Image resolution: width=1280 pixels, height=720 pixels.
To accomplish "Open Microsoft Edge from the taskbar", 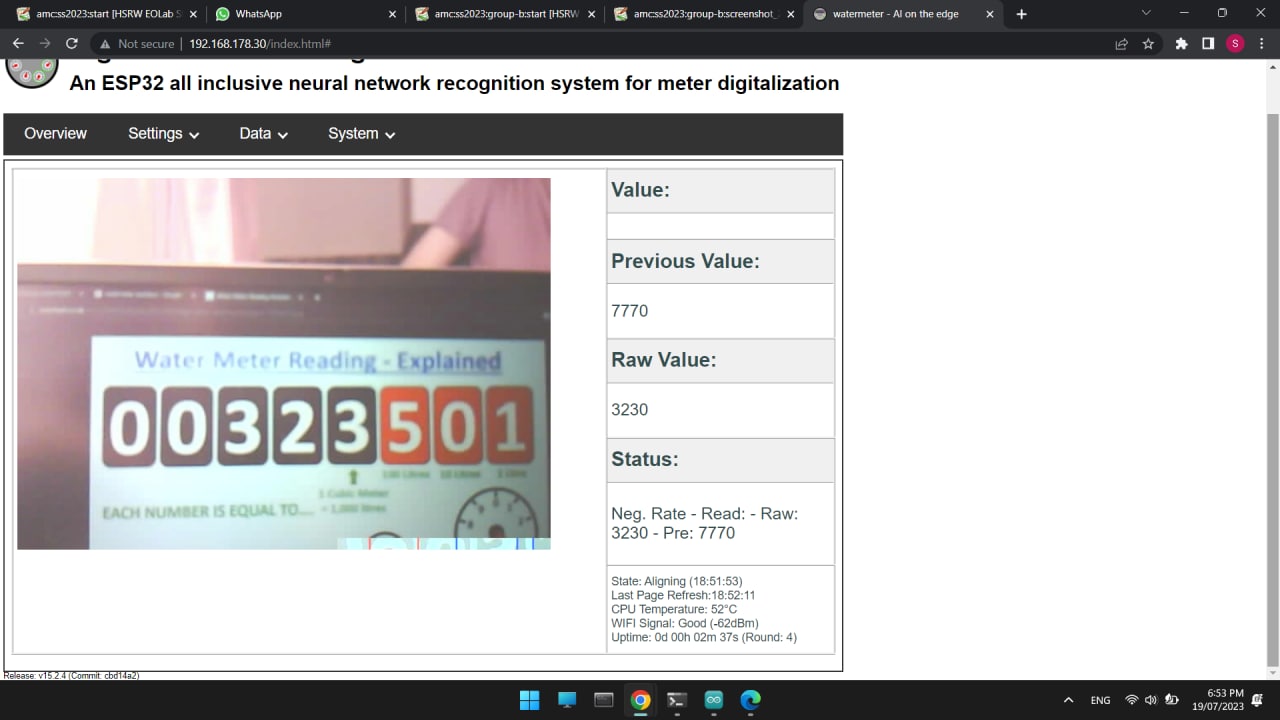I will click(750, 700).
